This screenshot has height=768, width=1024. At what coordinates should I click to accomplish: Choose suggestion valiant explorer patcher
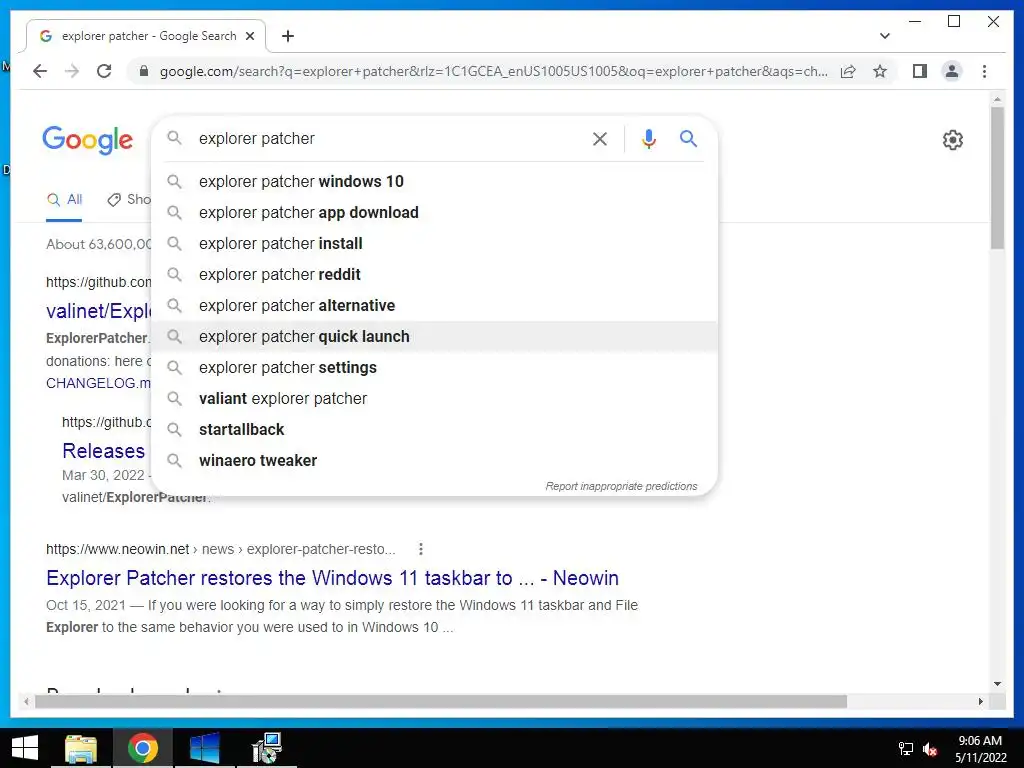coord(434,398)
